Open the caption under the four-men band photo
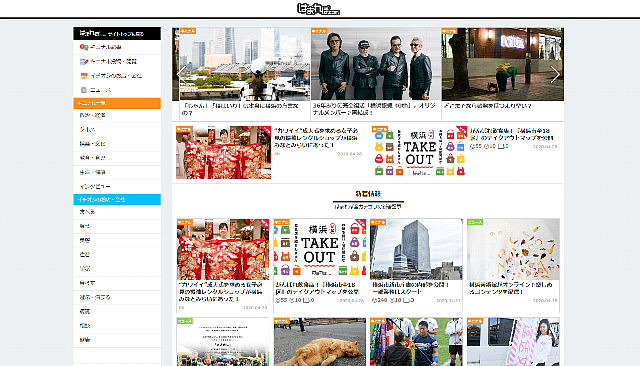This screenshot has width=640, height=366. point(374,109)
